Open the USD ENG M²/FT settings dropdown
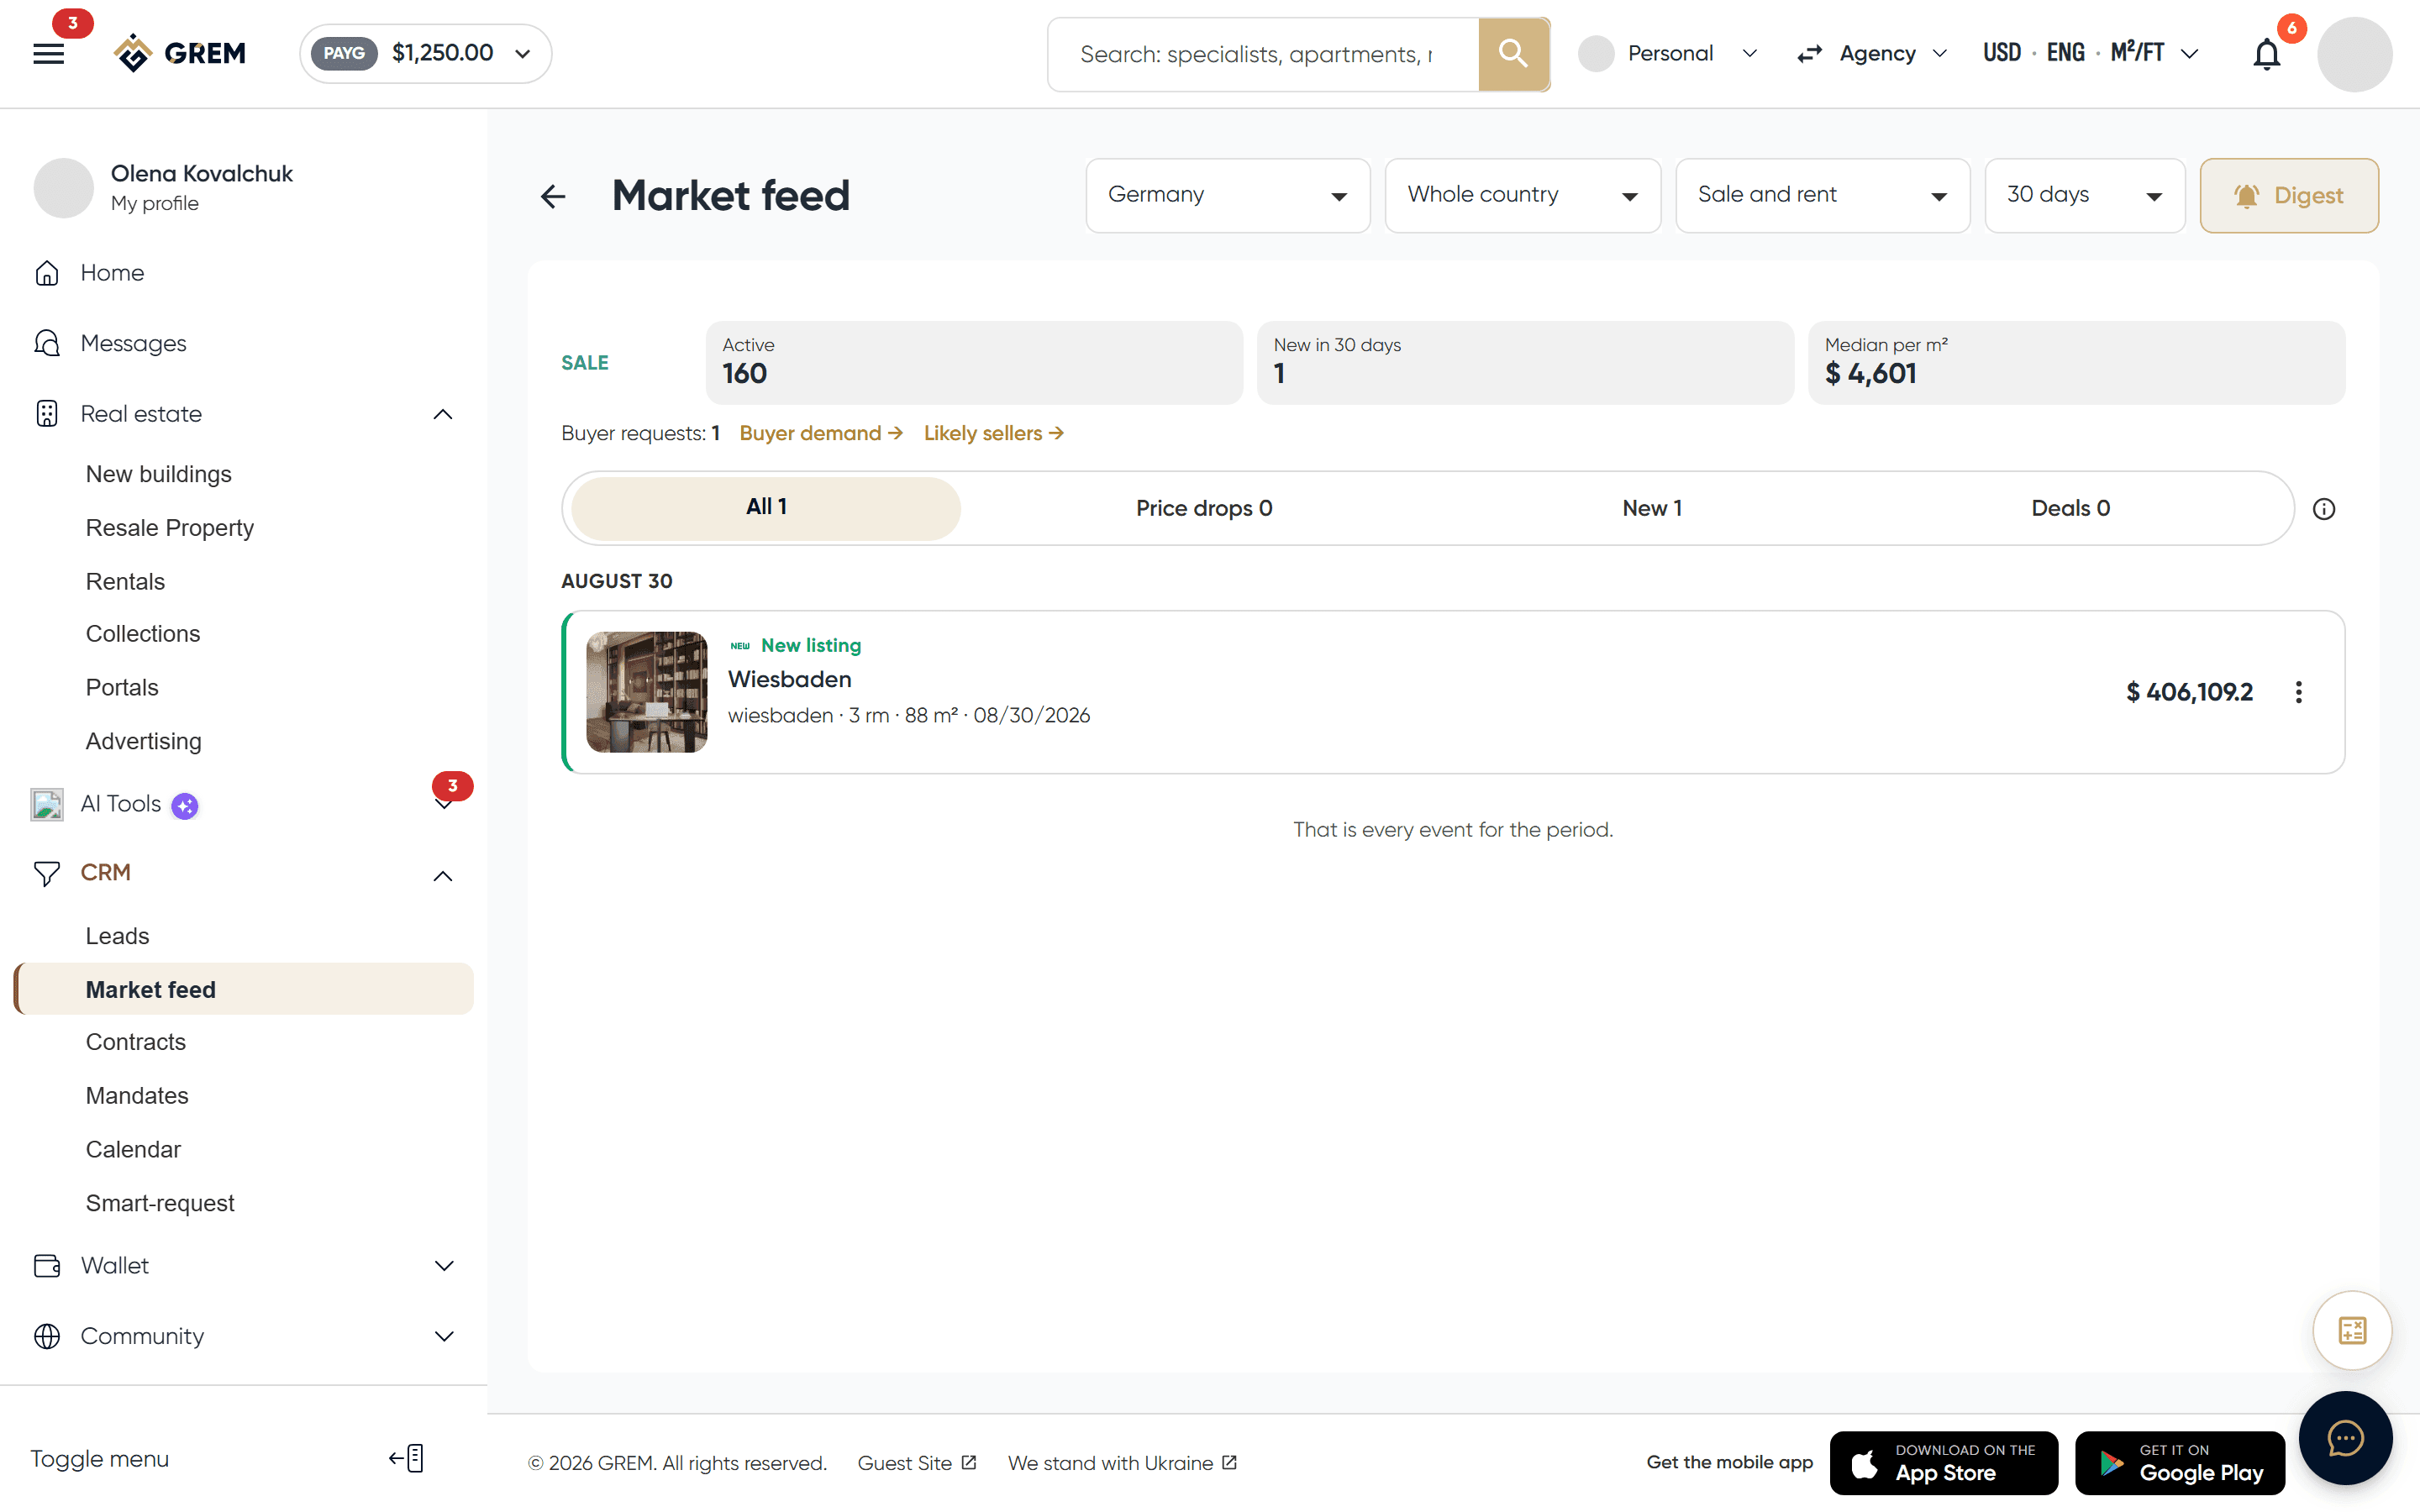Image resolution: width=2420 pixels, height=1512 pixels. (2090, 54)
